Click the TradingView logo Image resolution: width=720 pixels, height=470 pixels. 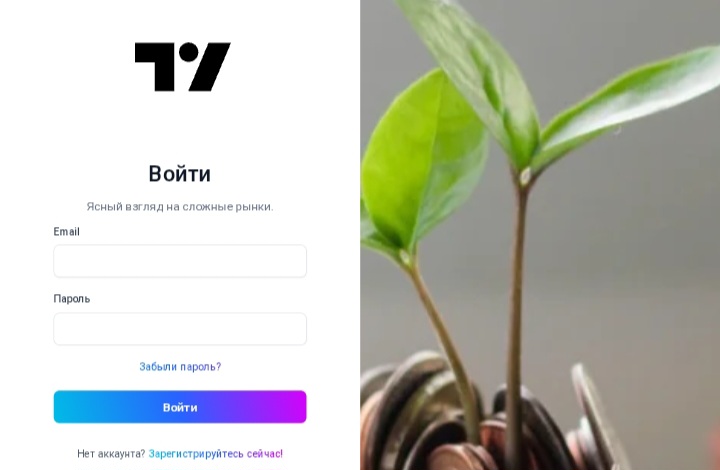(x=182, y=67)
